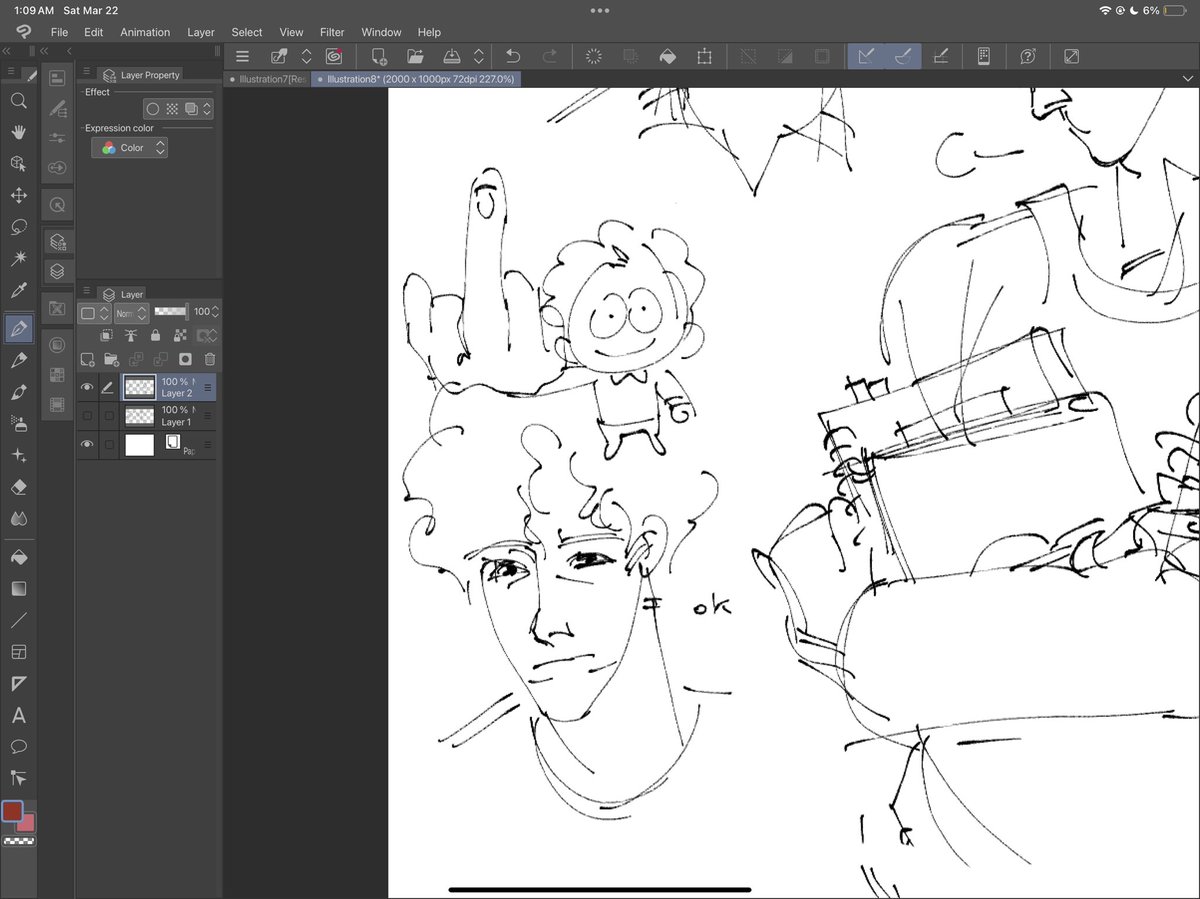Delete layer with the trash icon
Screen dimensions: 1200x899
click(209, 359)
